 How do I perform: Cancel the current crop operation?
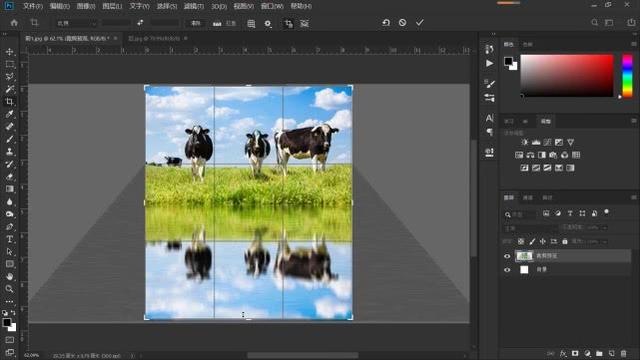402,23
